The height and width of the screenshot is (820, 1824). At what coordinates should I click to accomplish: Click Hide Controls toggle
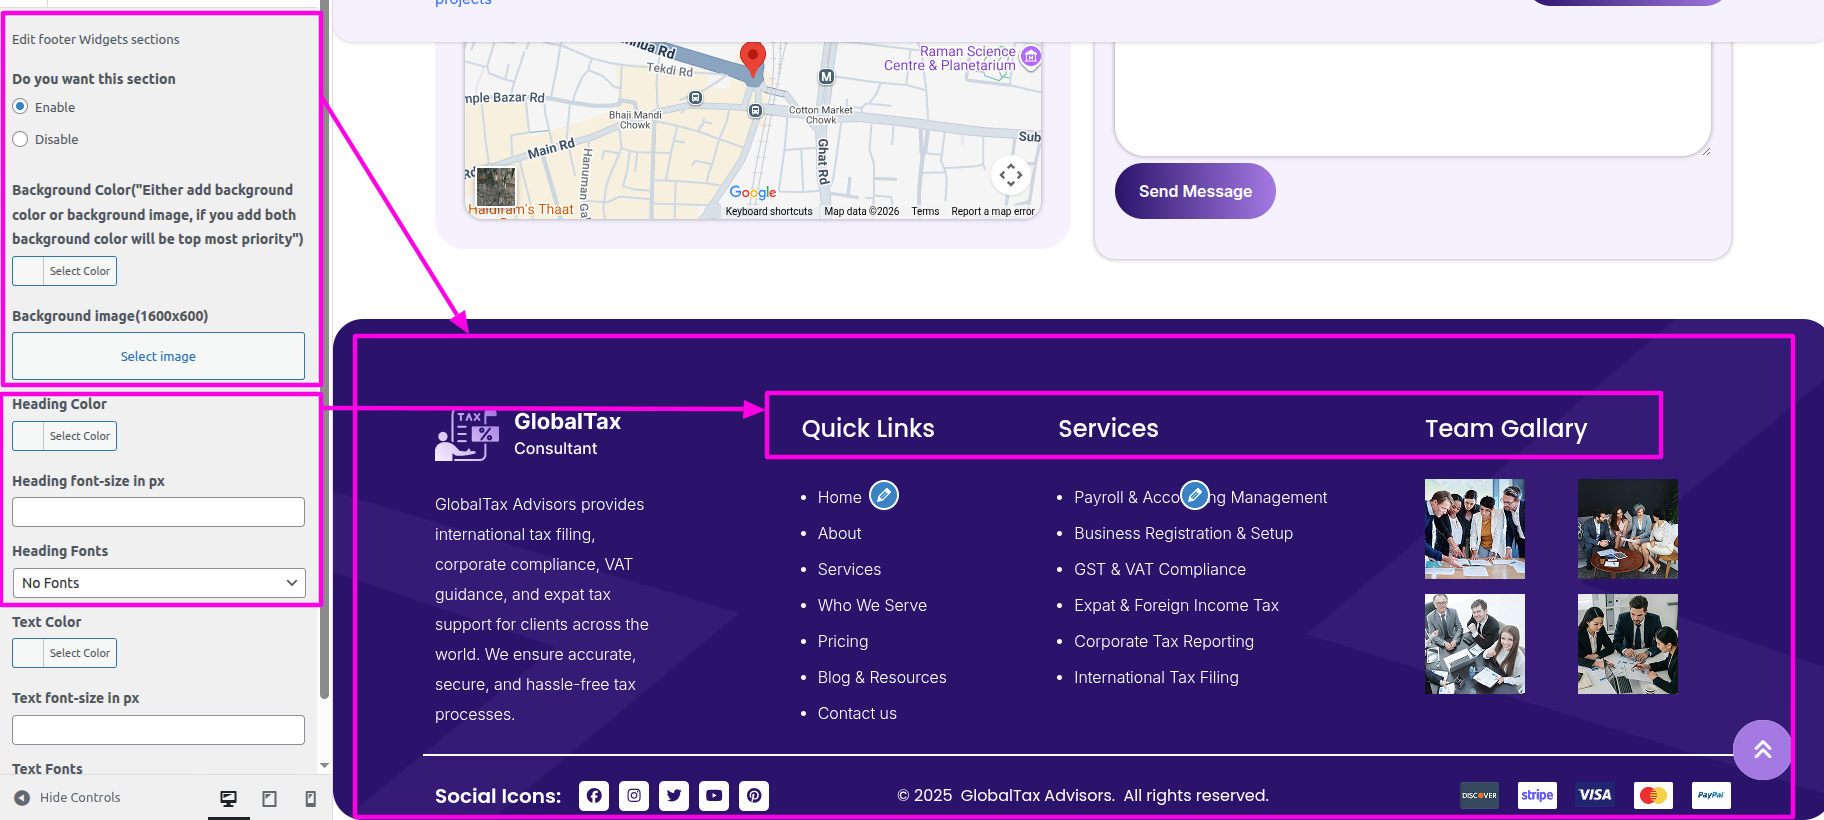68,797
